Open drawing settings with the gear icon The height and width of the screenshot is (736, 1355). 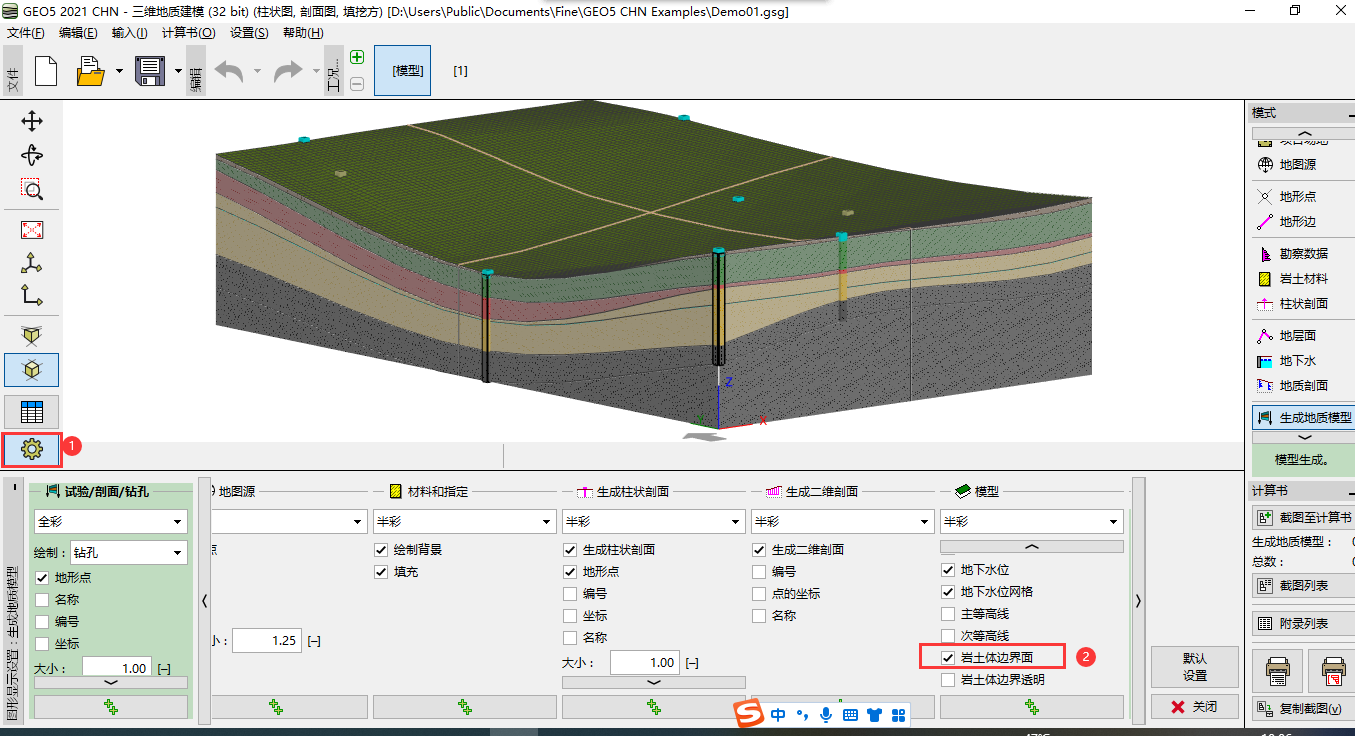coord(32,450)
